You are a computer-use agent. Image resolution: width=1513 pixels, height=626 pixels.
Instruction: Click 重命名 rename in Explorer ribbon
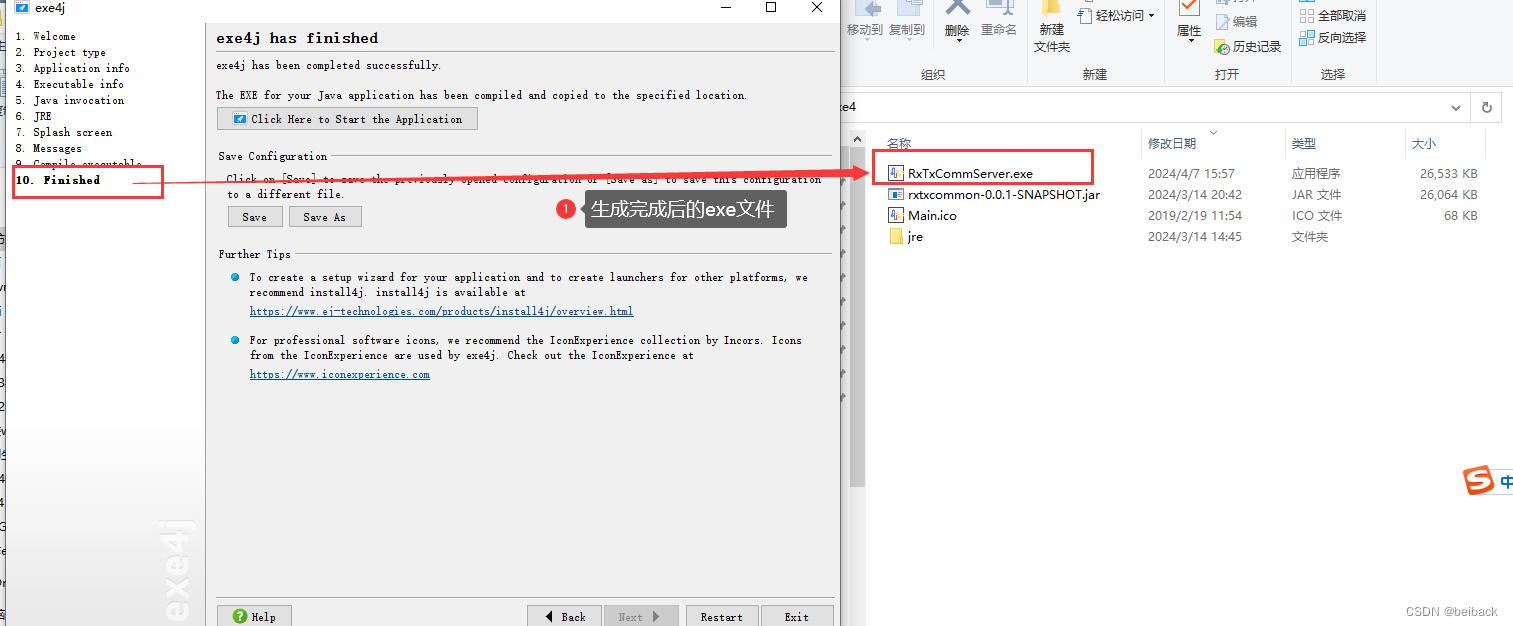998,19
